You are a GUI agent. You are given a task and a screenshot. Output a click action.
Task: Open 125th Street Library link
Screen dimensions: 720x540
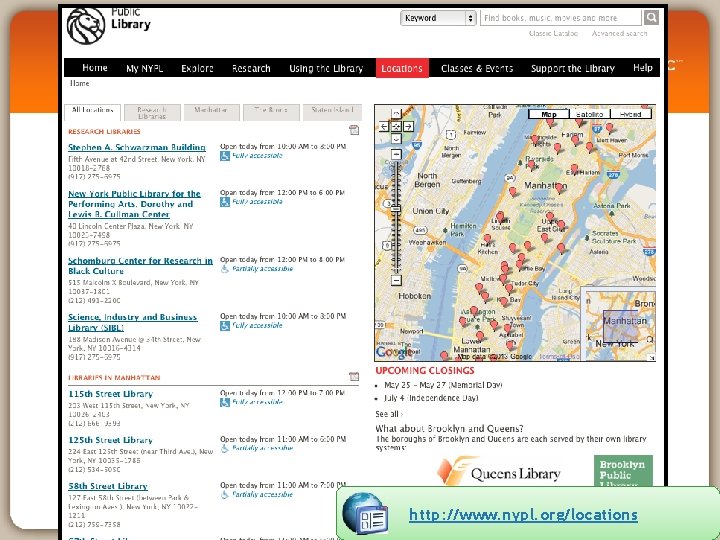pos(110,440)
